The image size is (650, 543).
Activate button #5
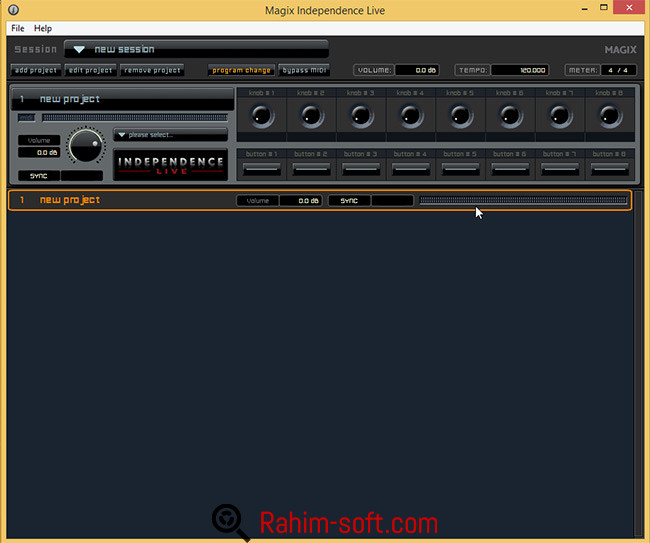(461, 169)
